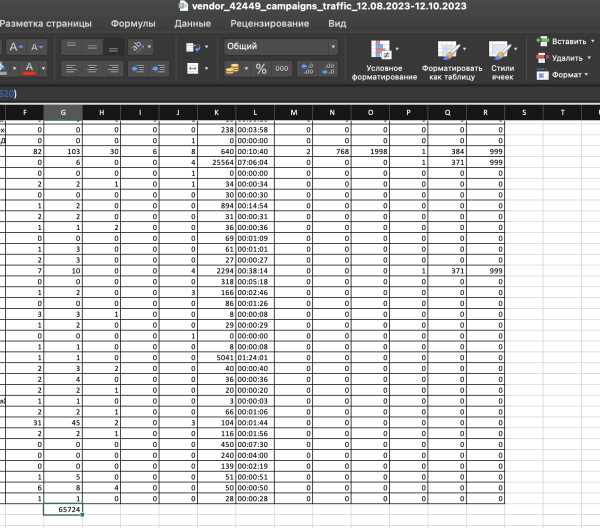Pick the red font color swatch

pyautogui.click(x=30, y=69)
